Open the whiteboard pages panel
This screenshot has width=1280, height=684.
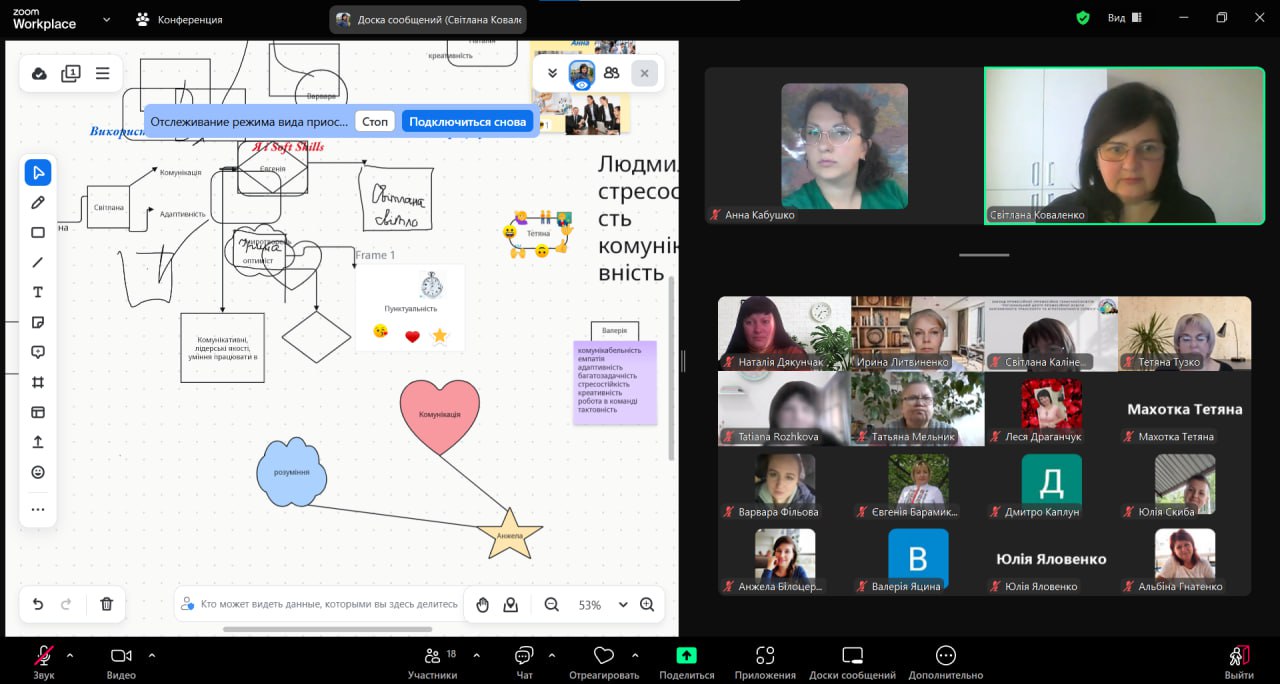click(x=71, y=73)
